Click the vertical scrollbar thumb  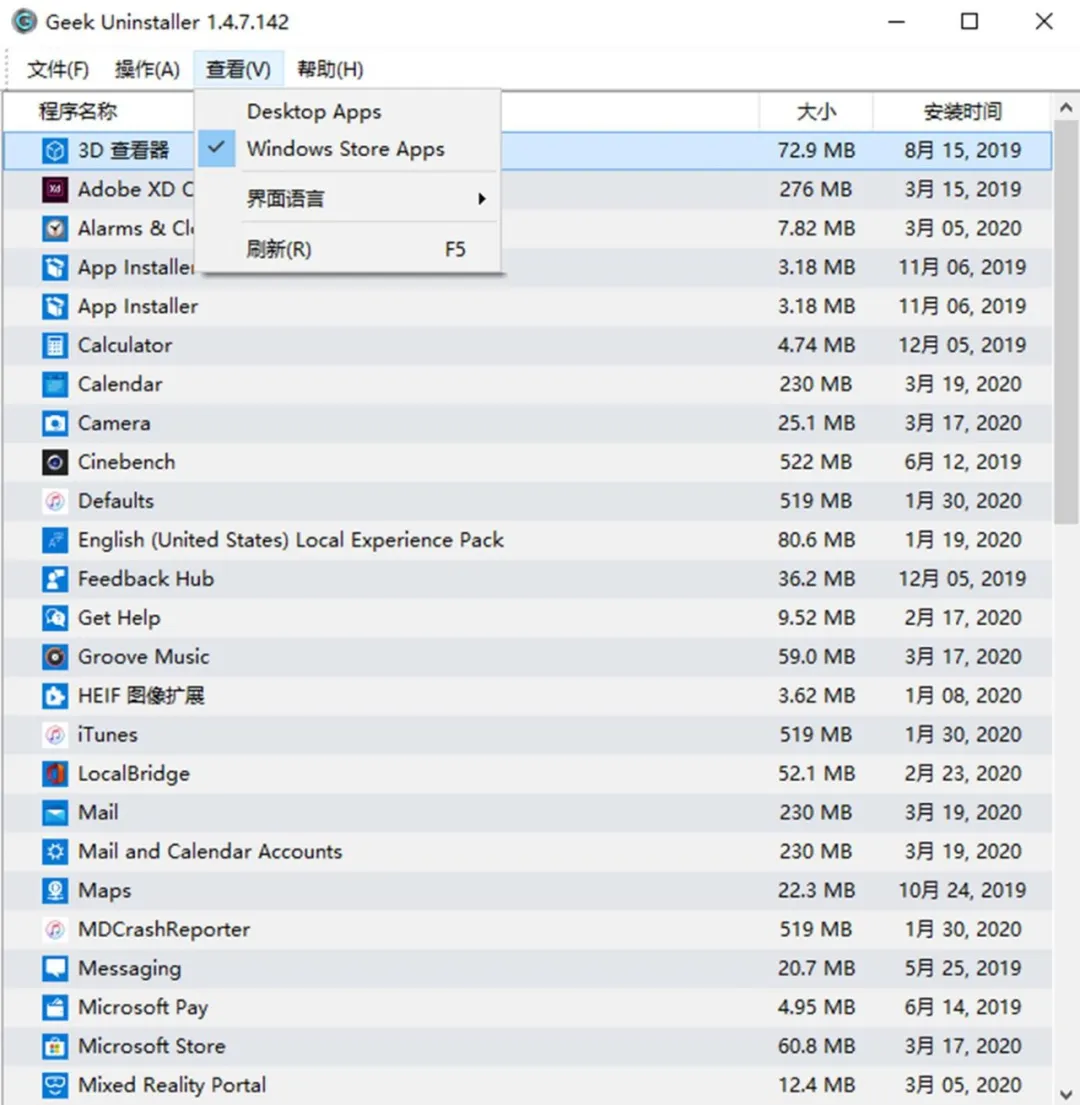1066,322
